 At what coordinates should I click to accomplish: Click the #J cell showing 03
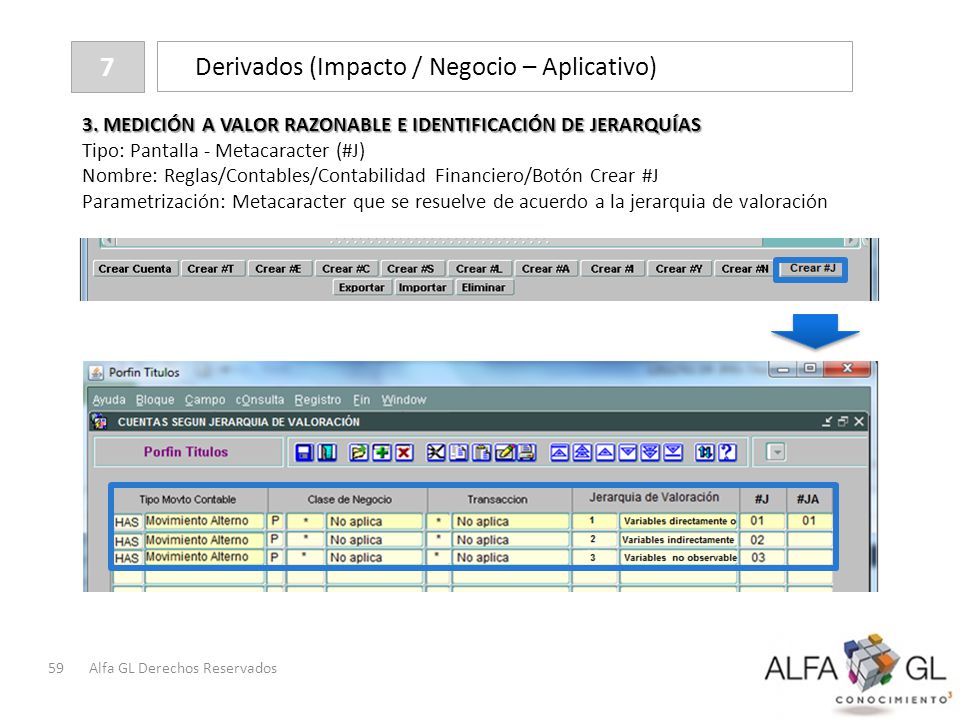click(762, 557)
